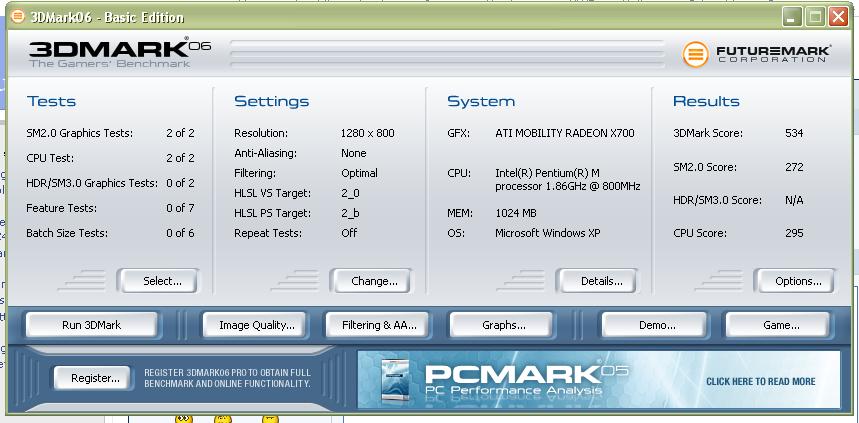Click 'HDR/SM3.0 Graphics Tests:' label

pyautogui.click(x=91, y=183)
